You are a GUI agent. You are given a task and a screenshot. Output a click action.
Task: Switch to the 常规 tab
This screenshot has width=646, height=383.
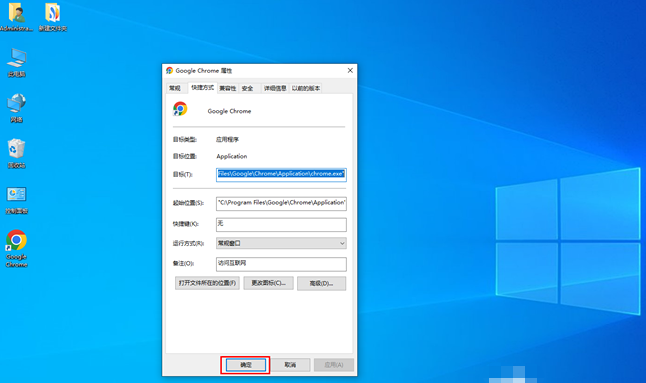coord(175,88)
